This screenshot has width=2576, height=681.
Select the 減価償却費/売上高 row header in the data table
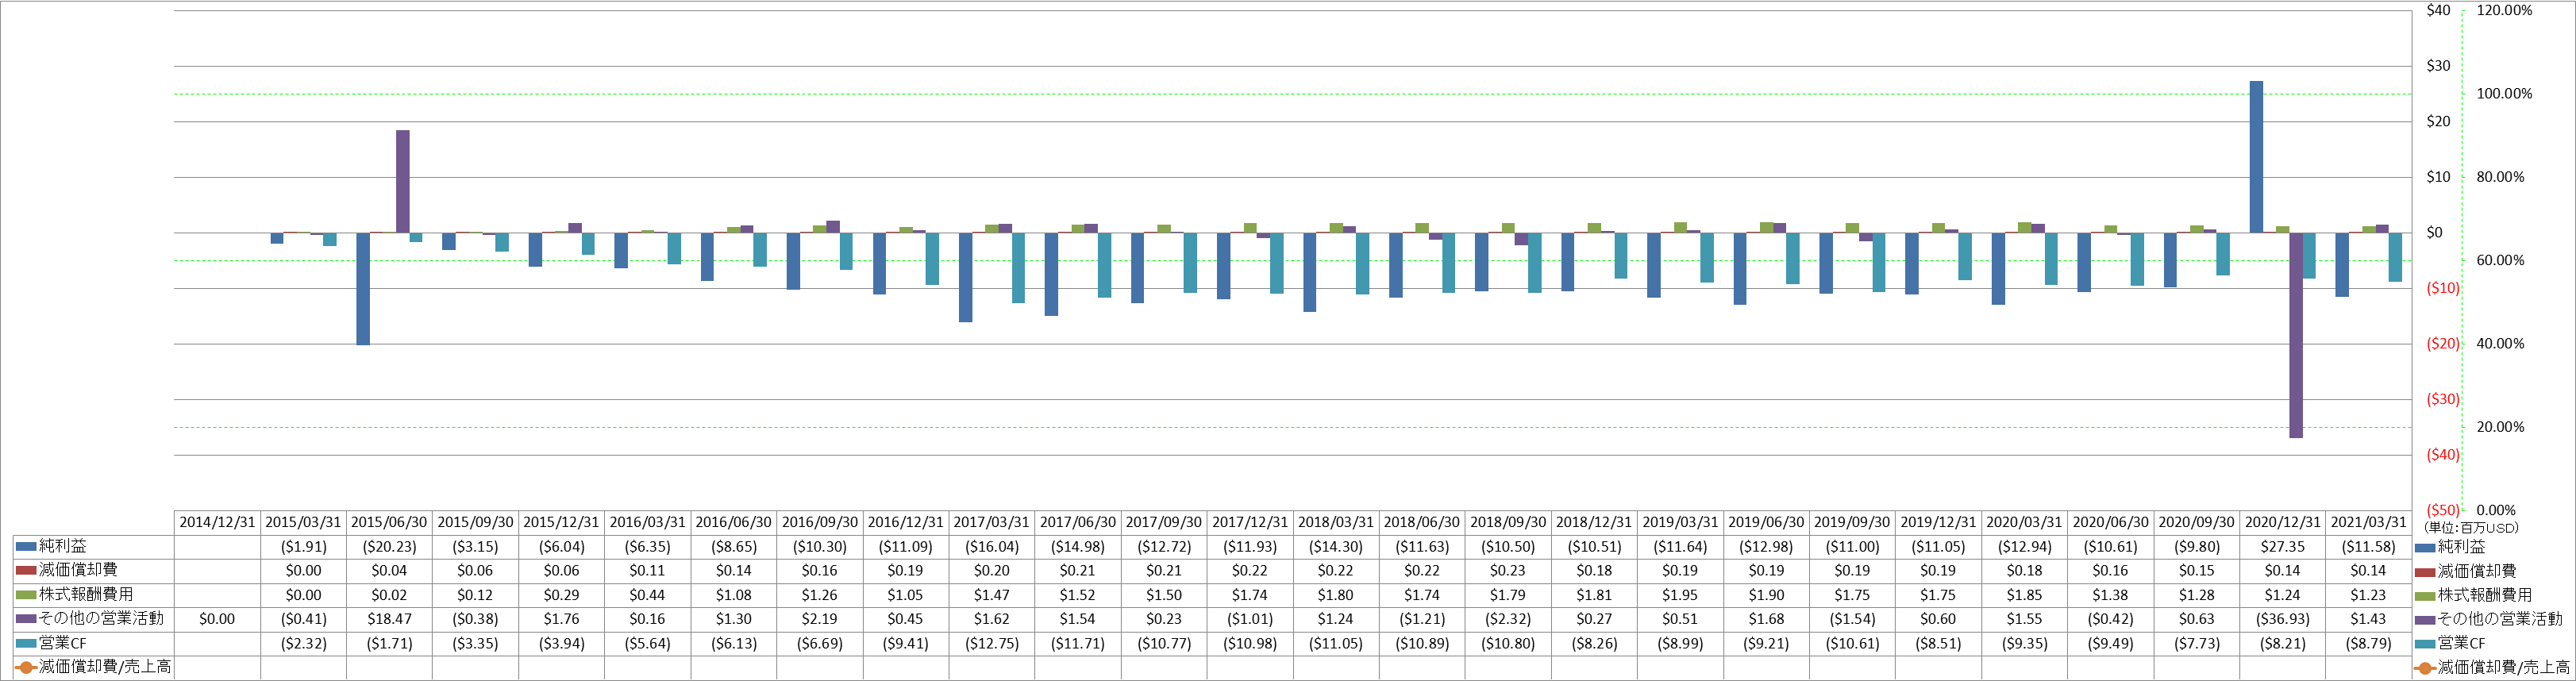point(93,667)
